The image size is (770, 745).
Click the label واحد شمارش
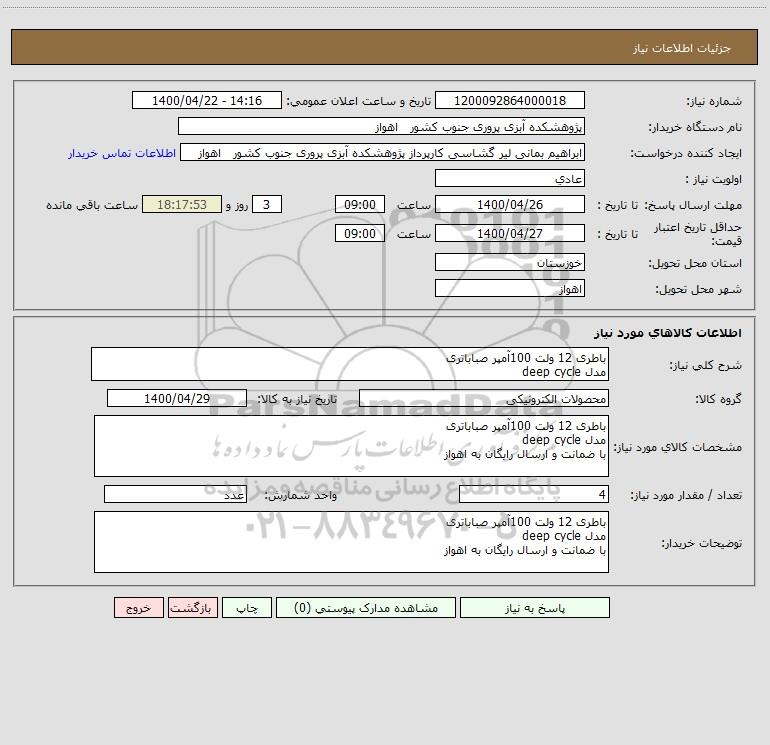[x=301, y=495]
